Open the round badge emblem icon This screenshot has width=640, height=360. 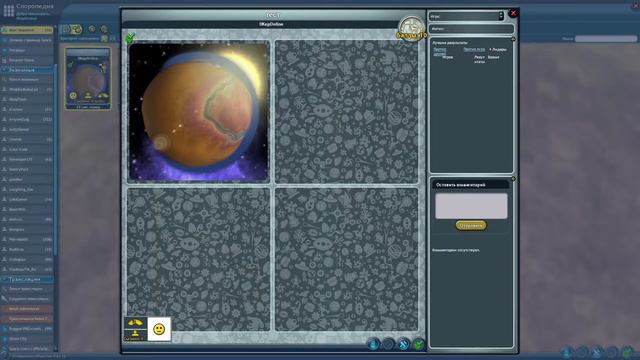411,29
